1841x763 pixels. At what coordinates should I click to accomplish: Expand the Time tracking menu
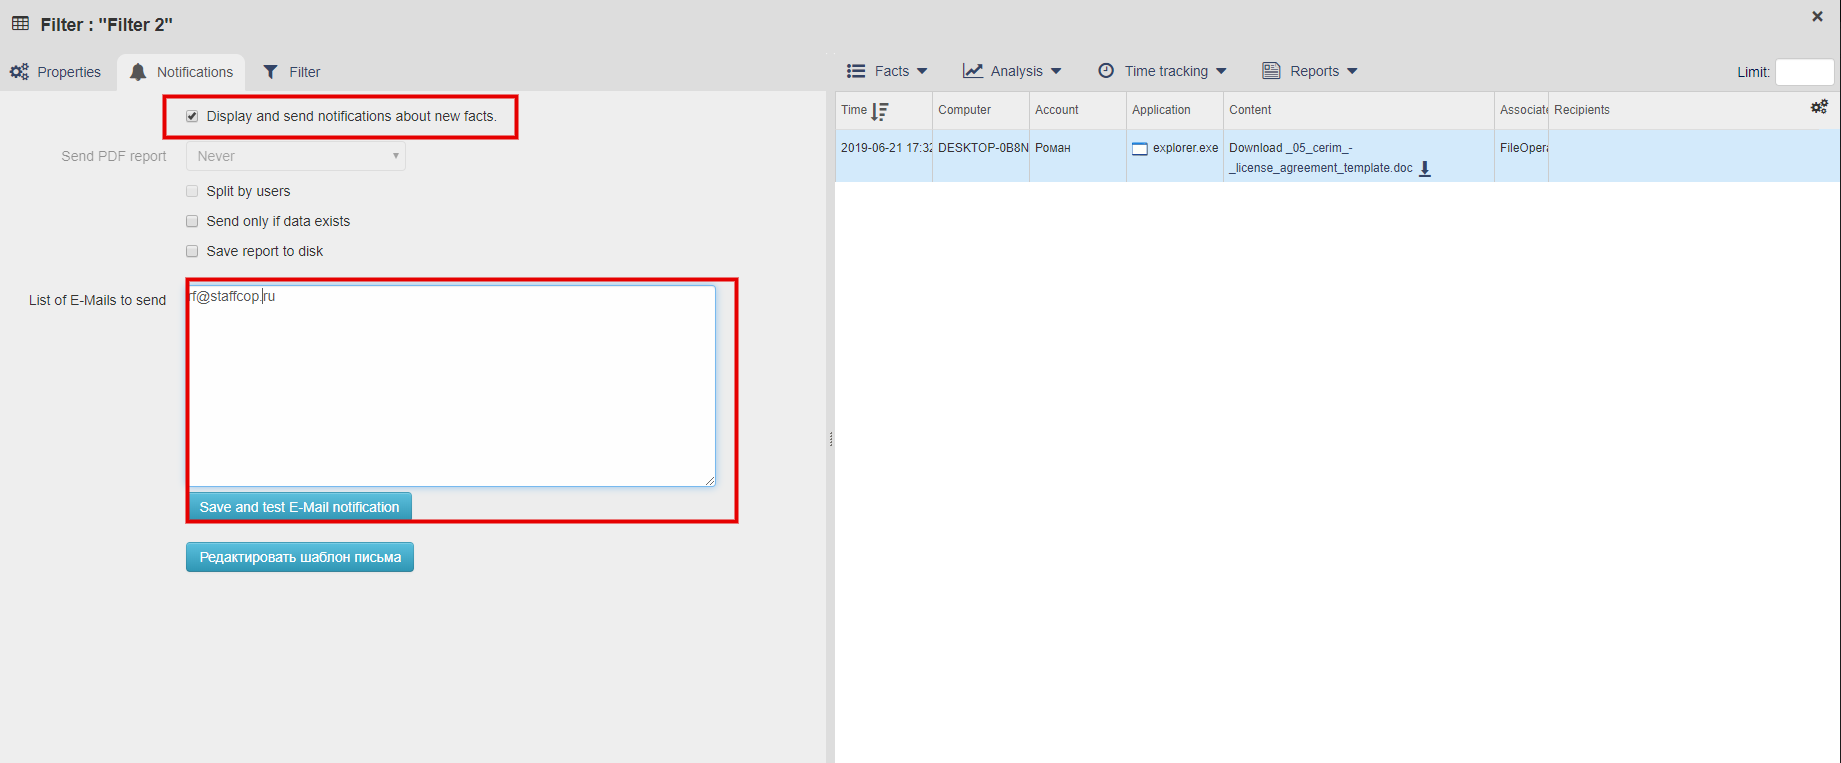(x=1162, y=71)
